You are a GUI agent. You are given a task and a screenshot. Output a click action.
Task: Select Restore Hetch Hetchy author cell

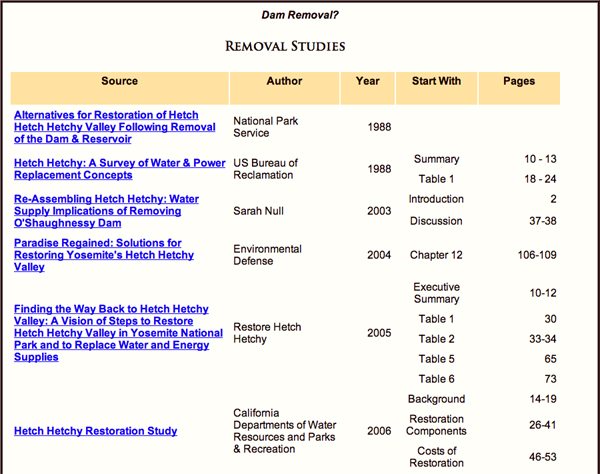point(267,333)
